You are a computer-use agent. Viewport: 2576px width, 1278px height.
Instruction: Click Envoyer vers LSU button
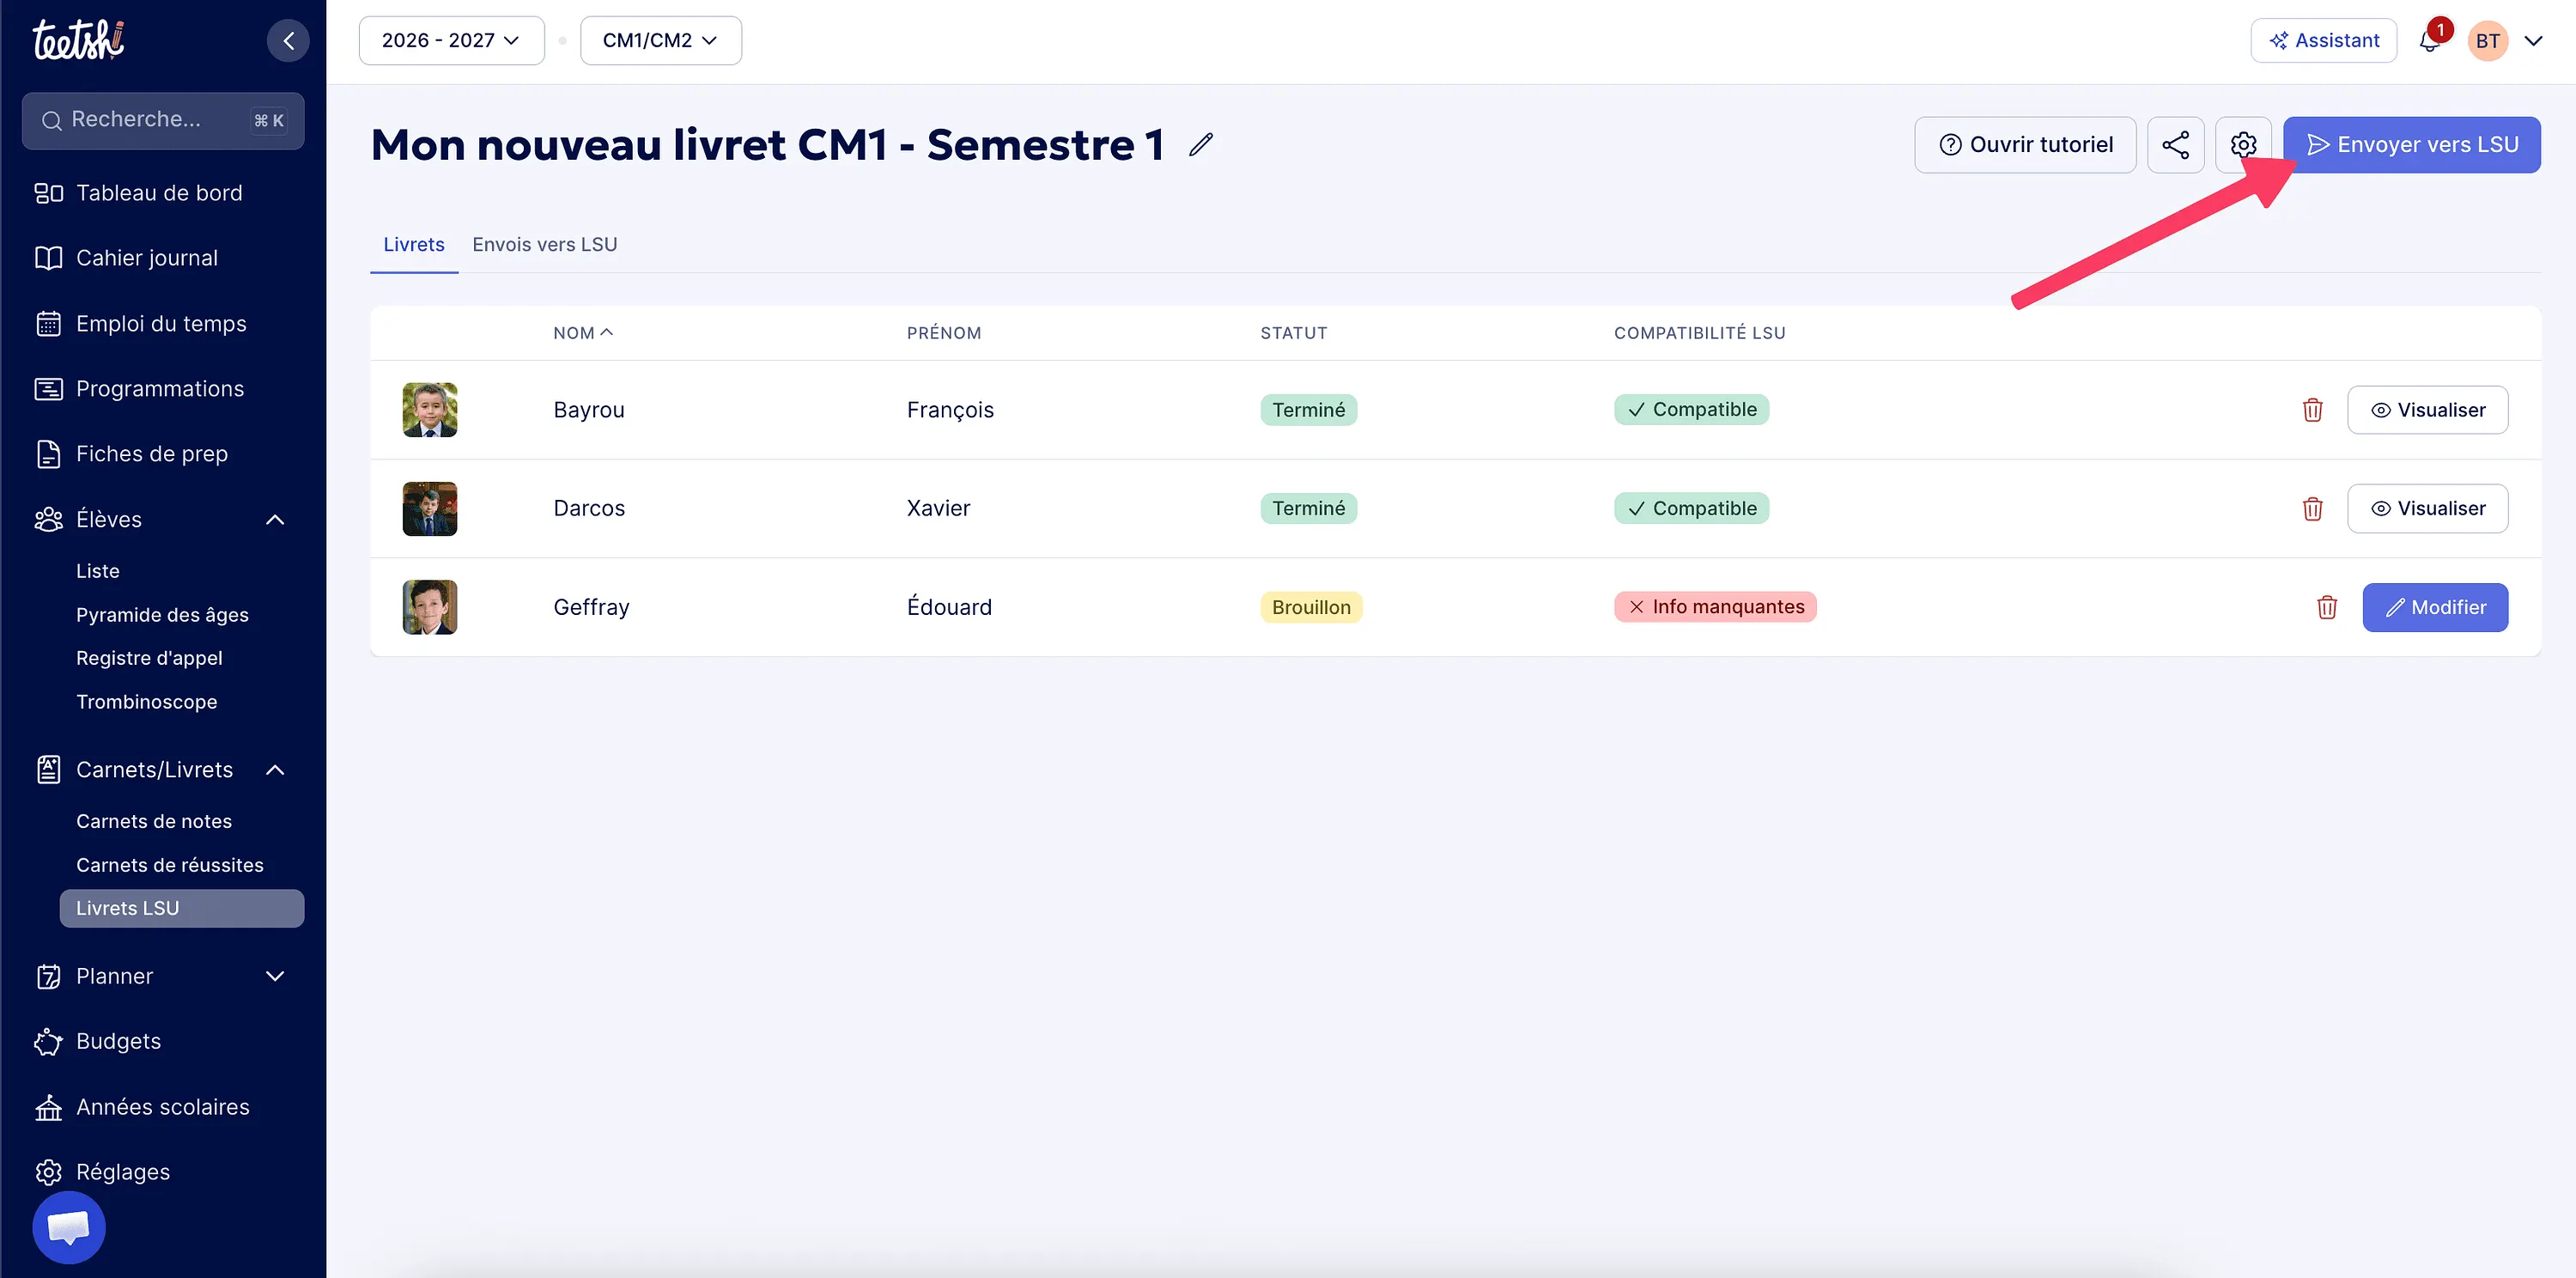(2411, 145)
